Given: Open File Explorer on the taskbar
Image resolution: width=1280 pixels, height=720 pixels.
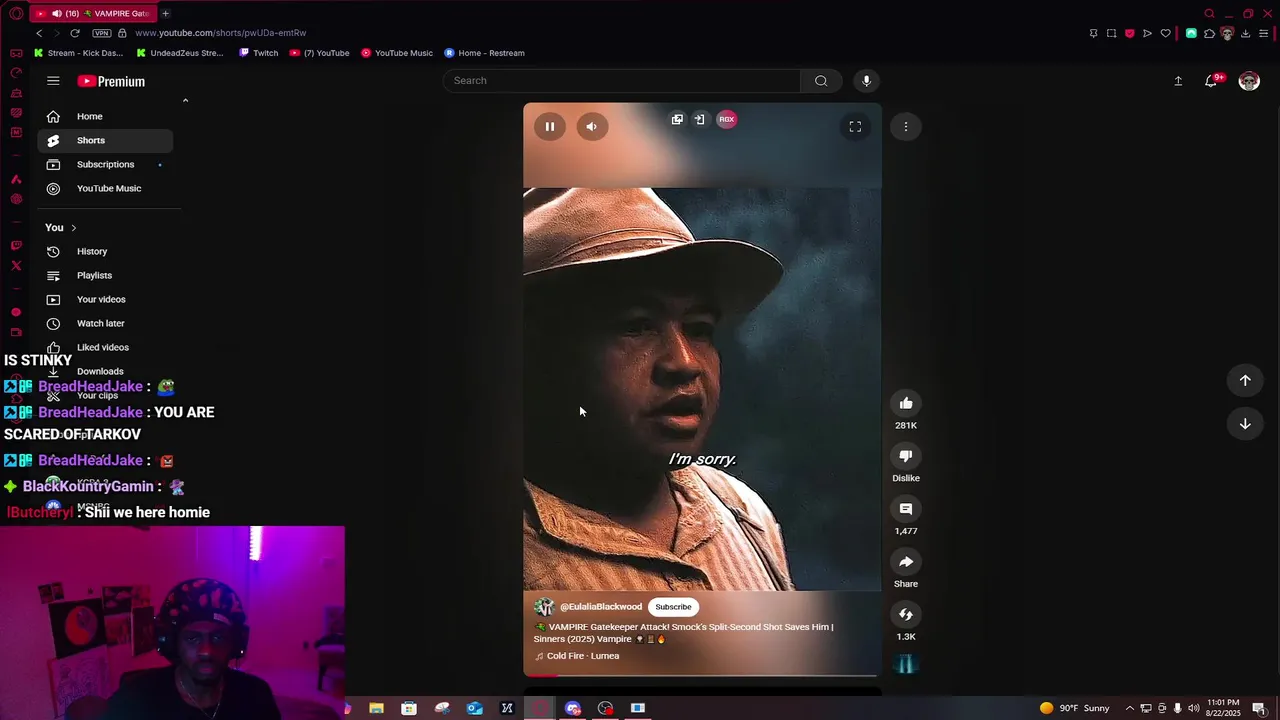Looking at the screenshot, I should click(376, 708).
